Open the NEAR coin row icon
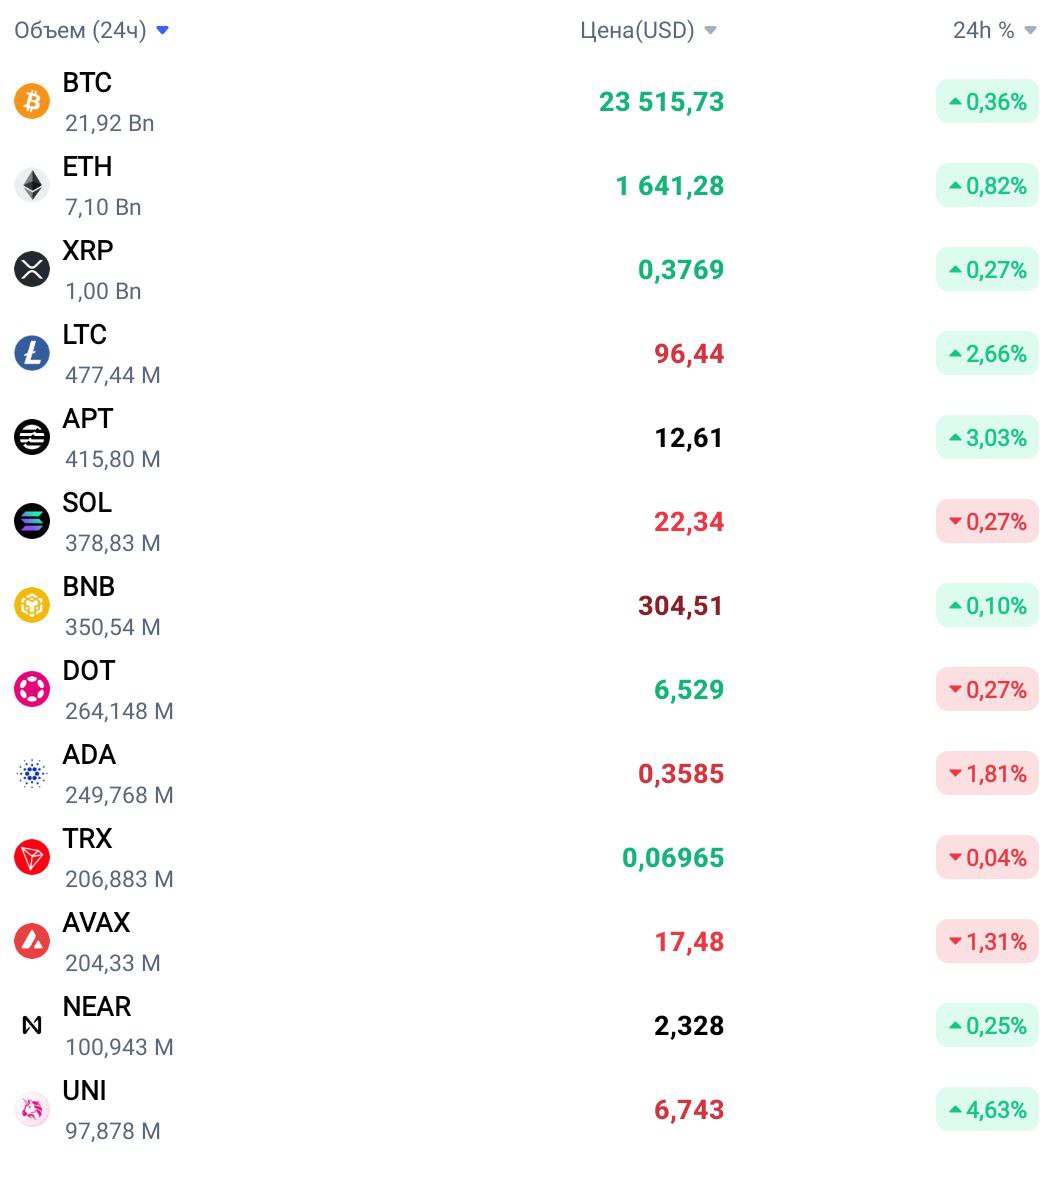This screenshot has height=1181, width=1052. 32,1025
